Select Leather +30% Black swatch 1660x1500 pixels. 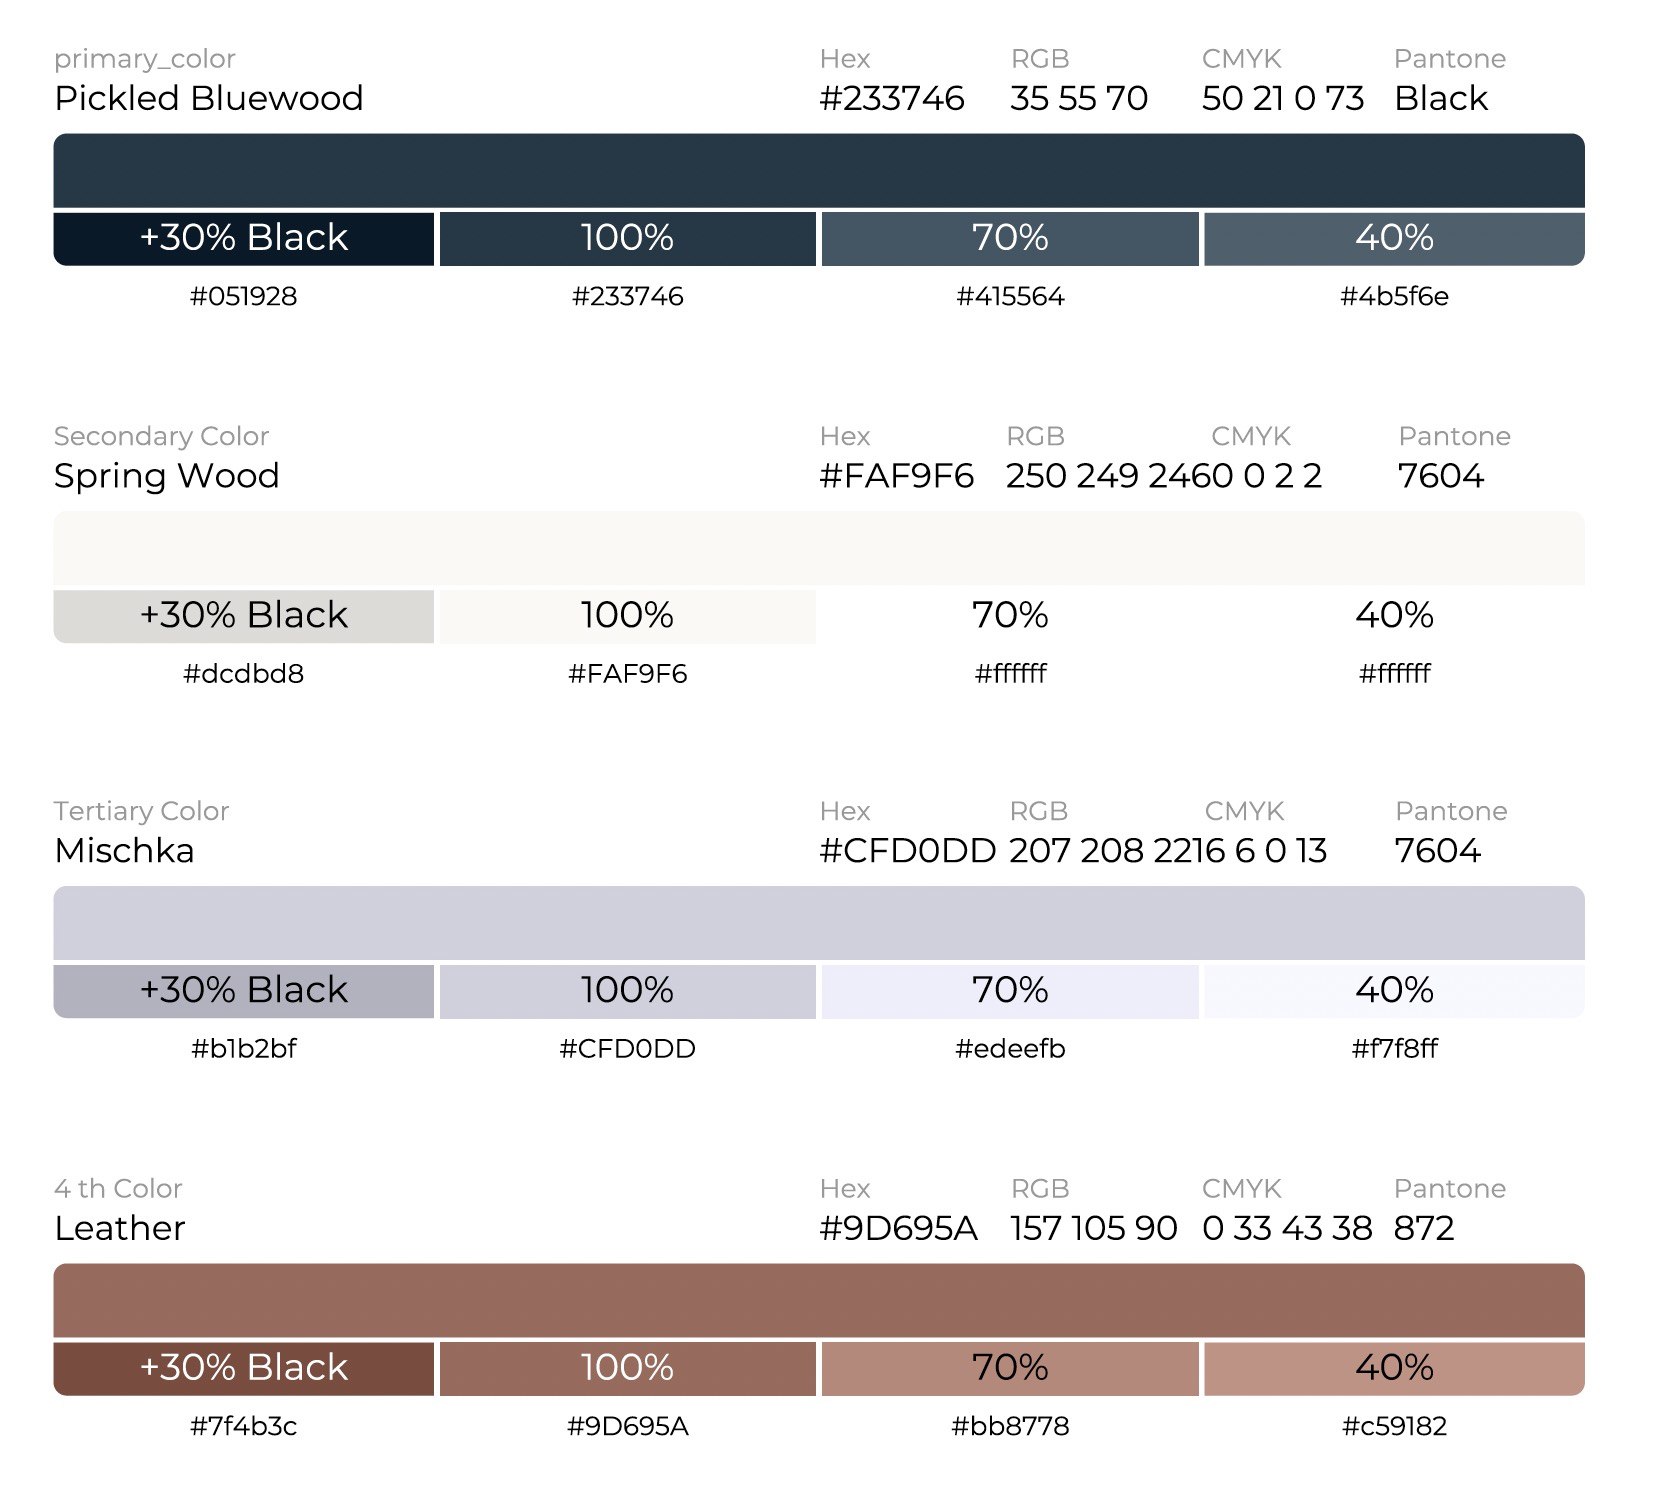click(244, 1369)
